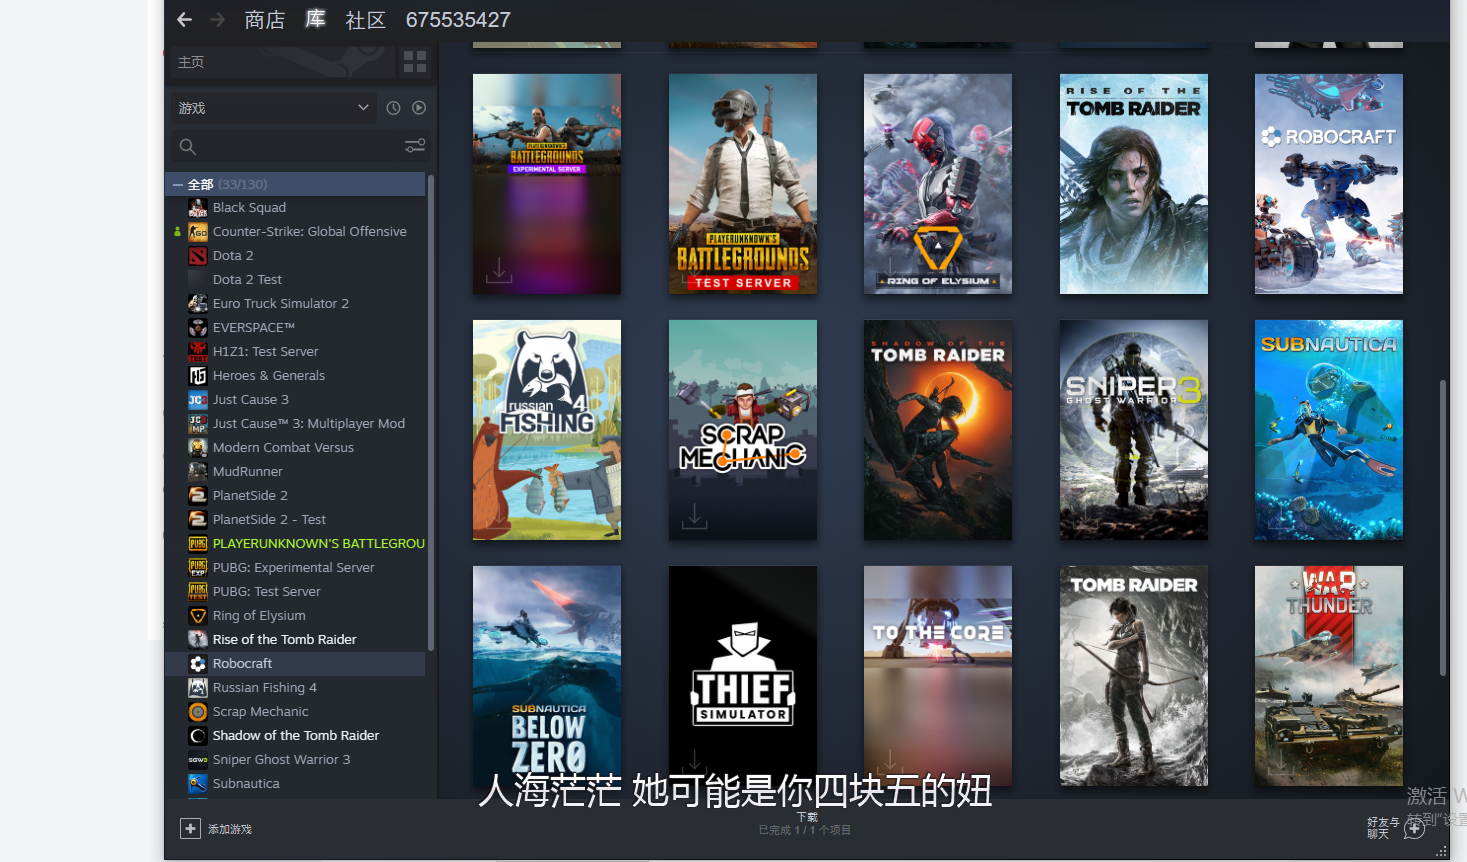Open the friends and chat icon
The height and width of the screenshot is (862, 1467).
pos(1413,828)
